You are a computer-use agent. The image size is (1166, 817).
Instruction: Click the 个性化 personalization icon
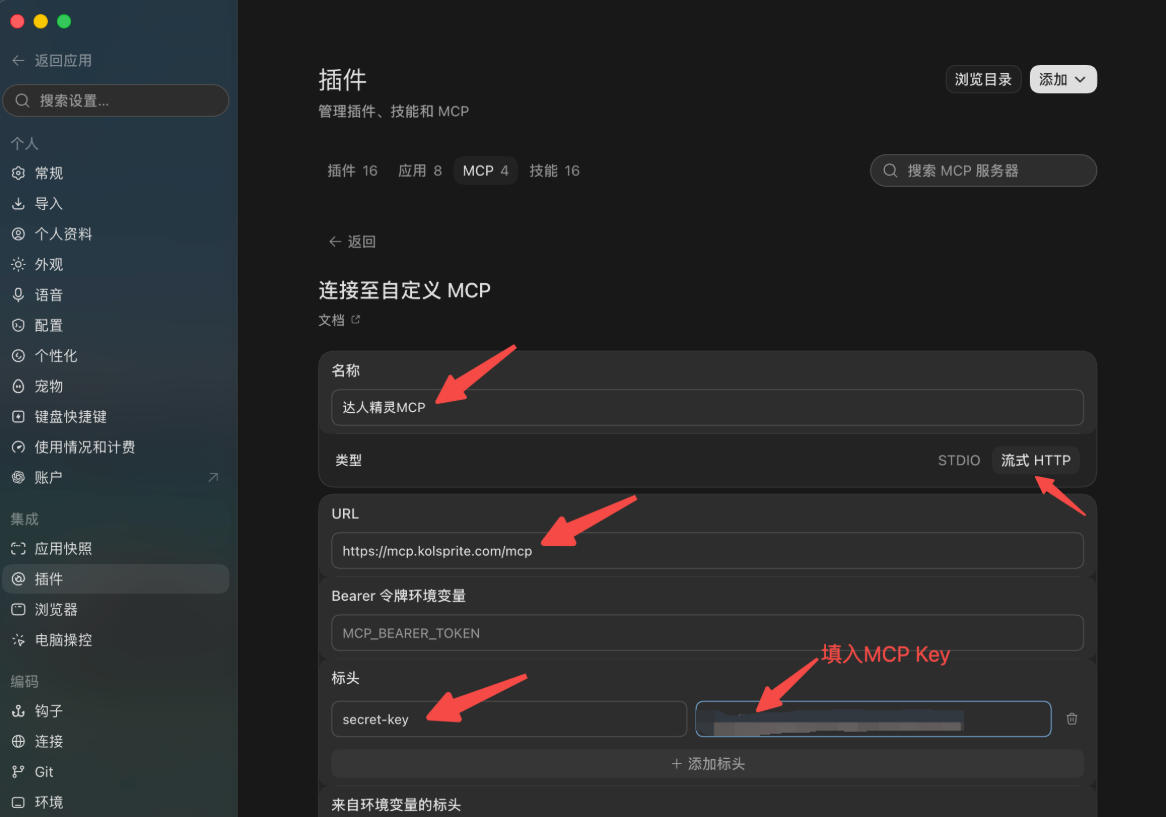(x=19, y=356)
